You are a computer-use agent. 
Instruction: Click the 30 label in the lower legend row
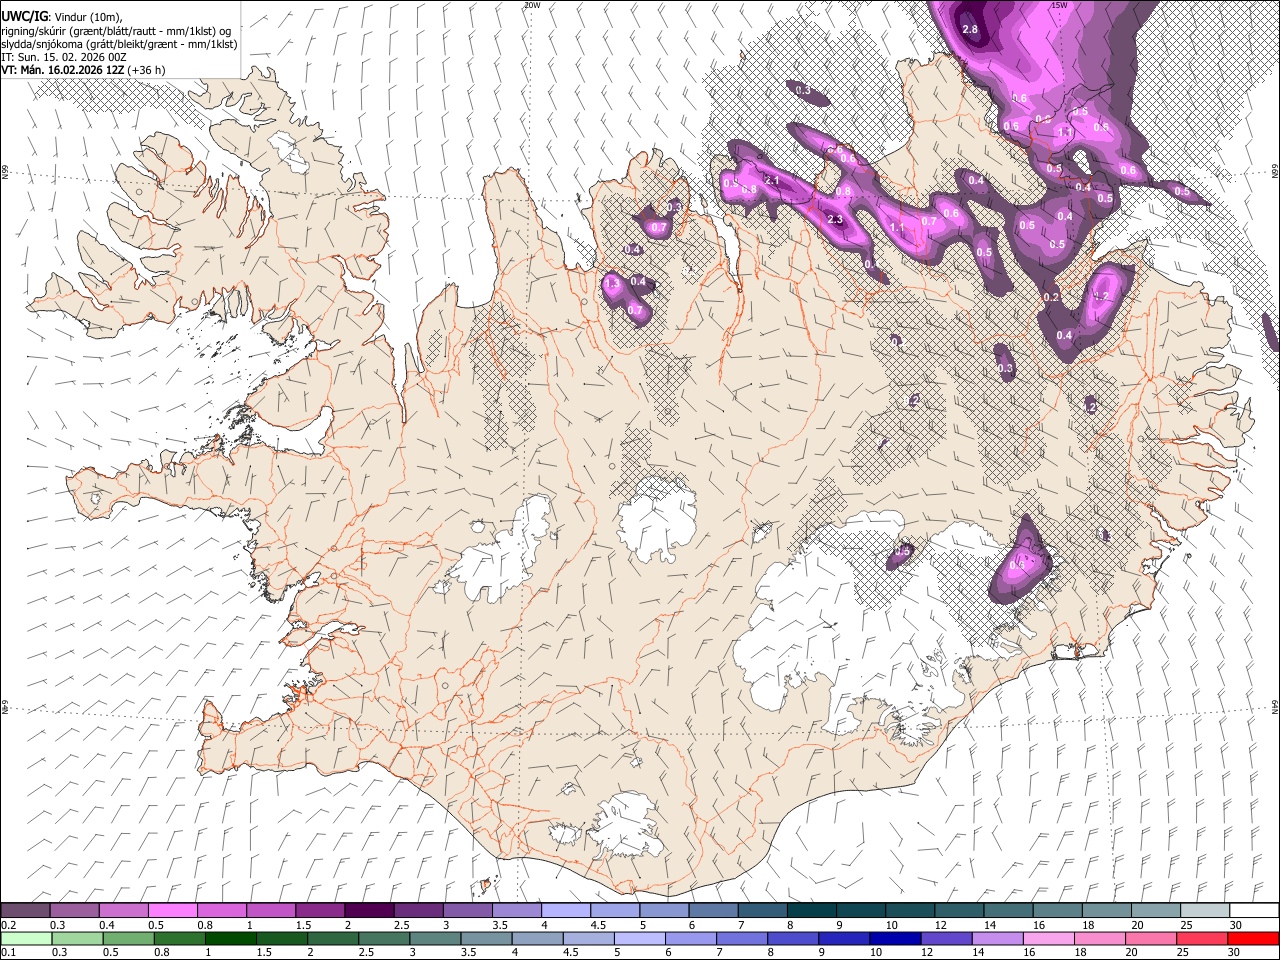1236,953
